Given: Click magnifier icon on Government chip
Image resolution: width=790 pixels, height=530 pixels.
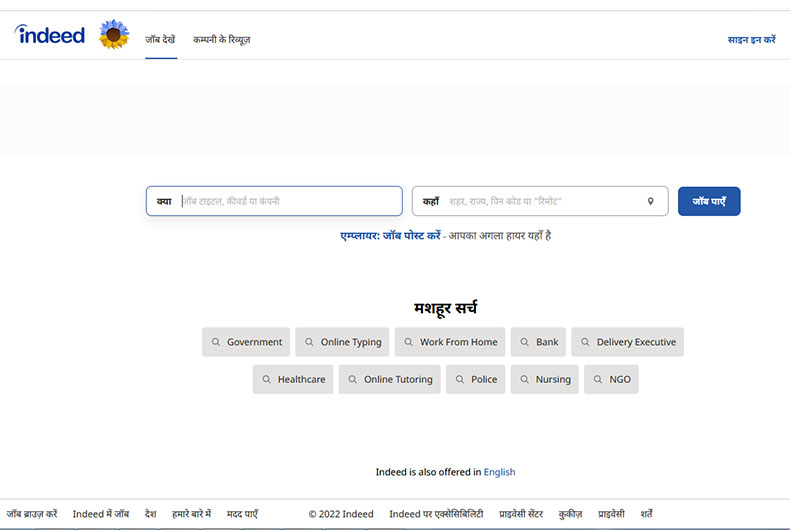Looking at the screenshot, I should tap(216, 342).
